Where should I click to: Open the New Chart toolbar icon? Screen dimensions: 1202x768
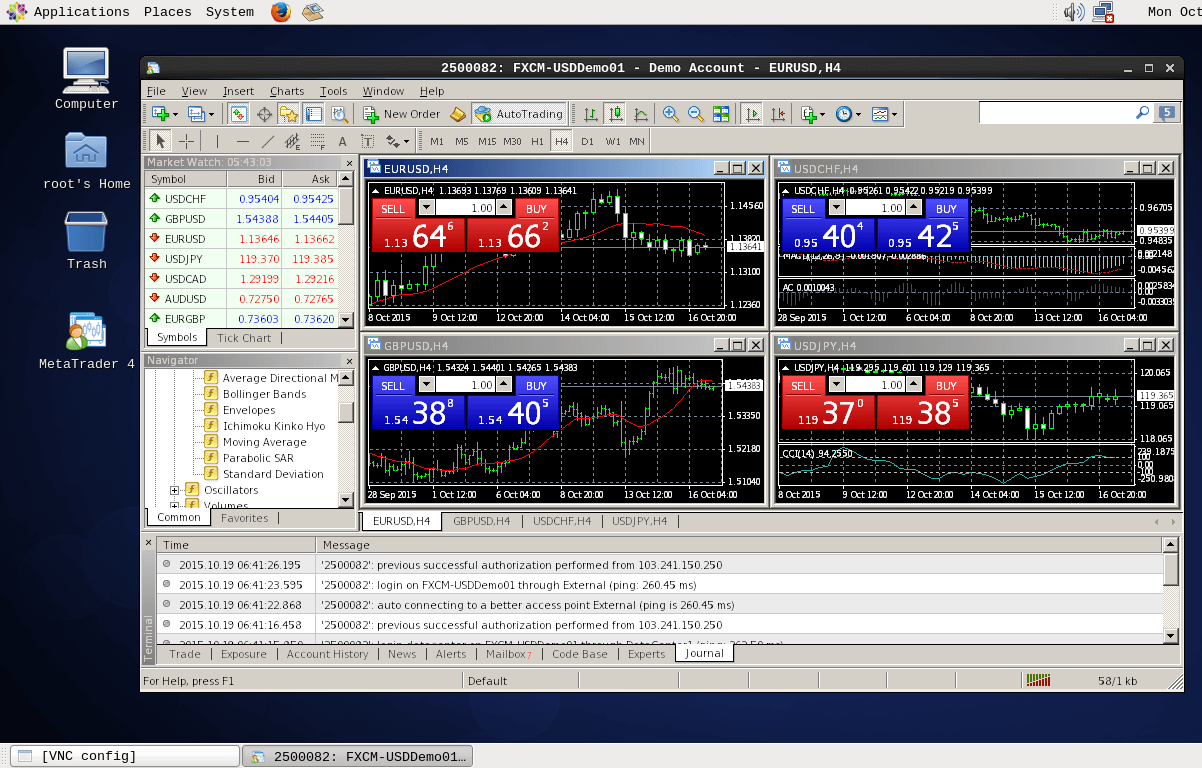(164, 114)
